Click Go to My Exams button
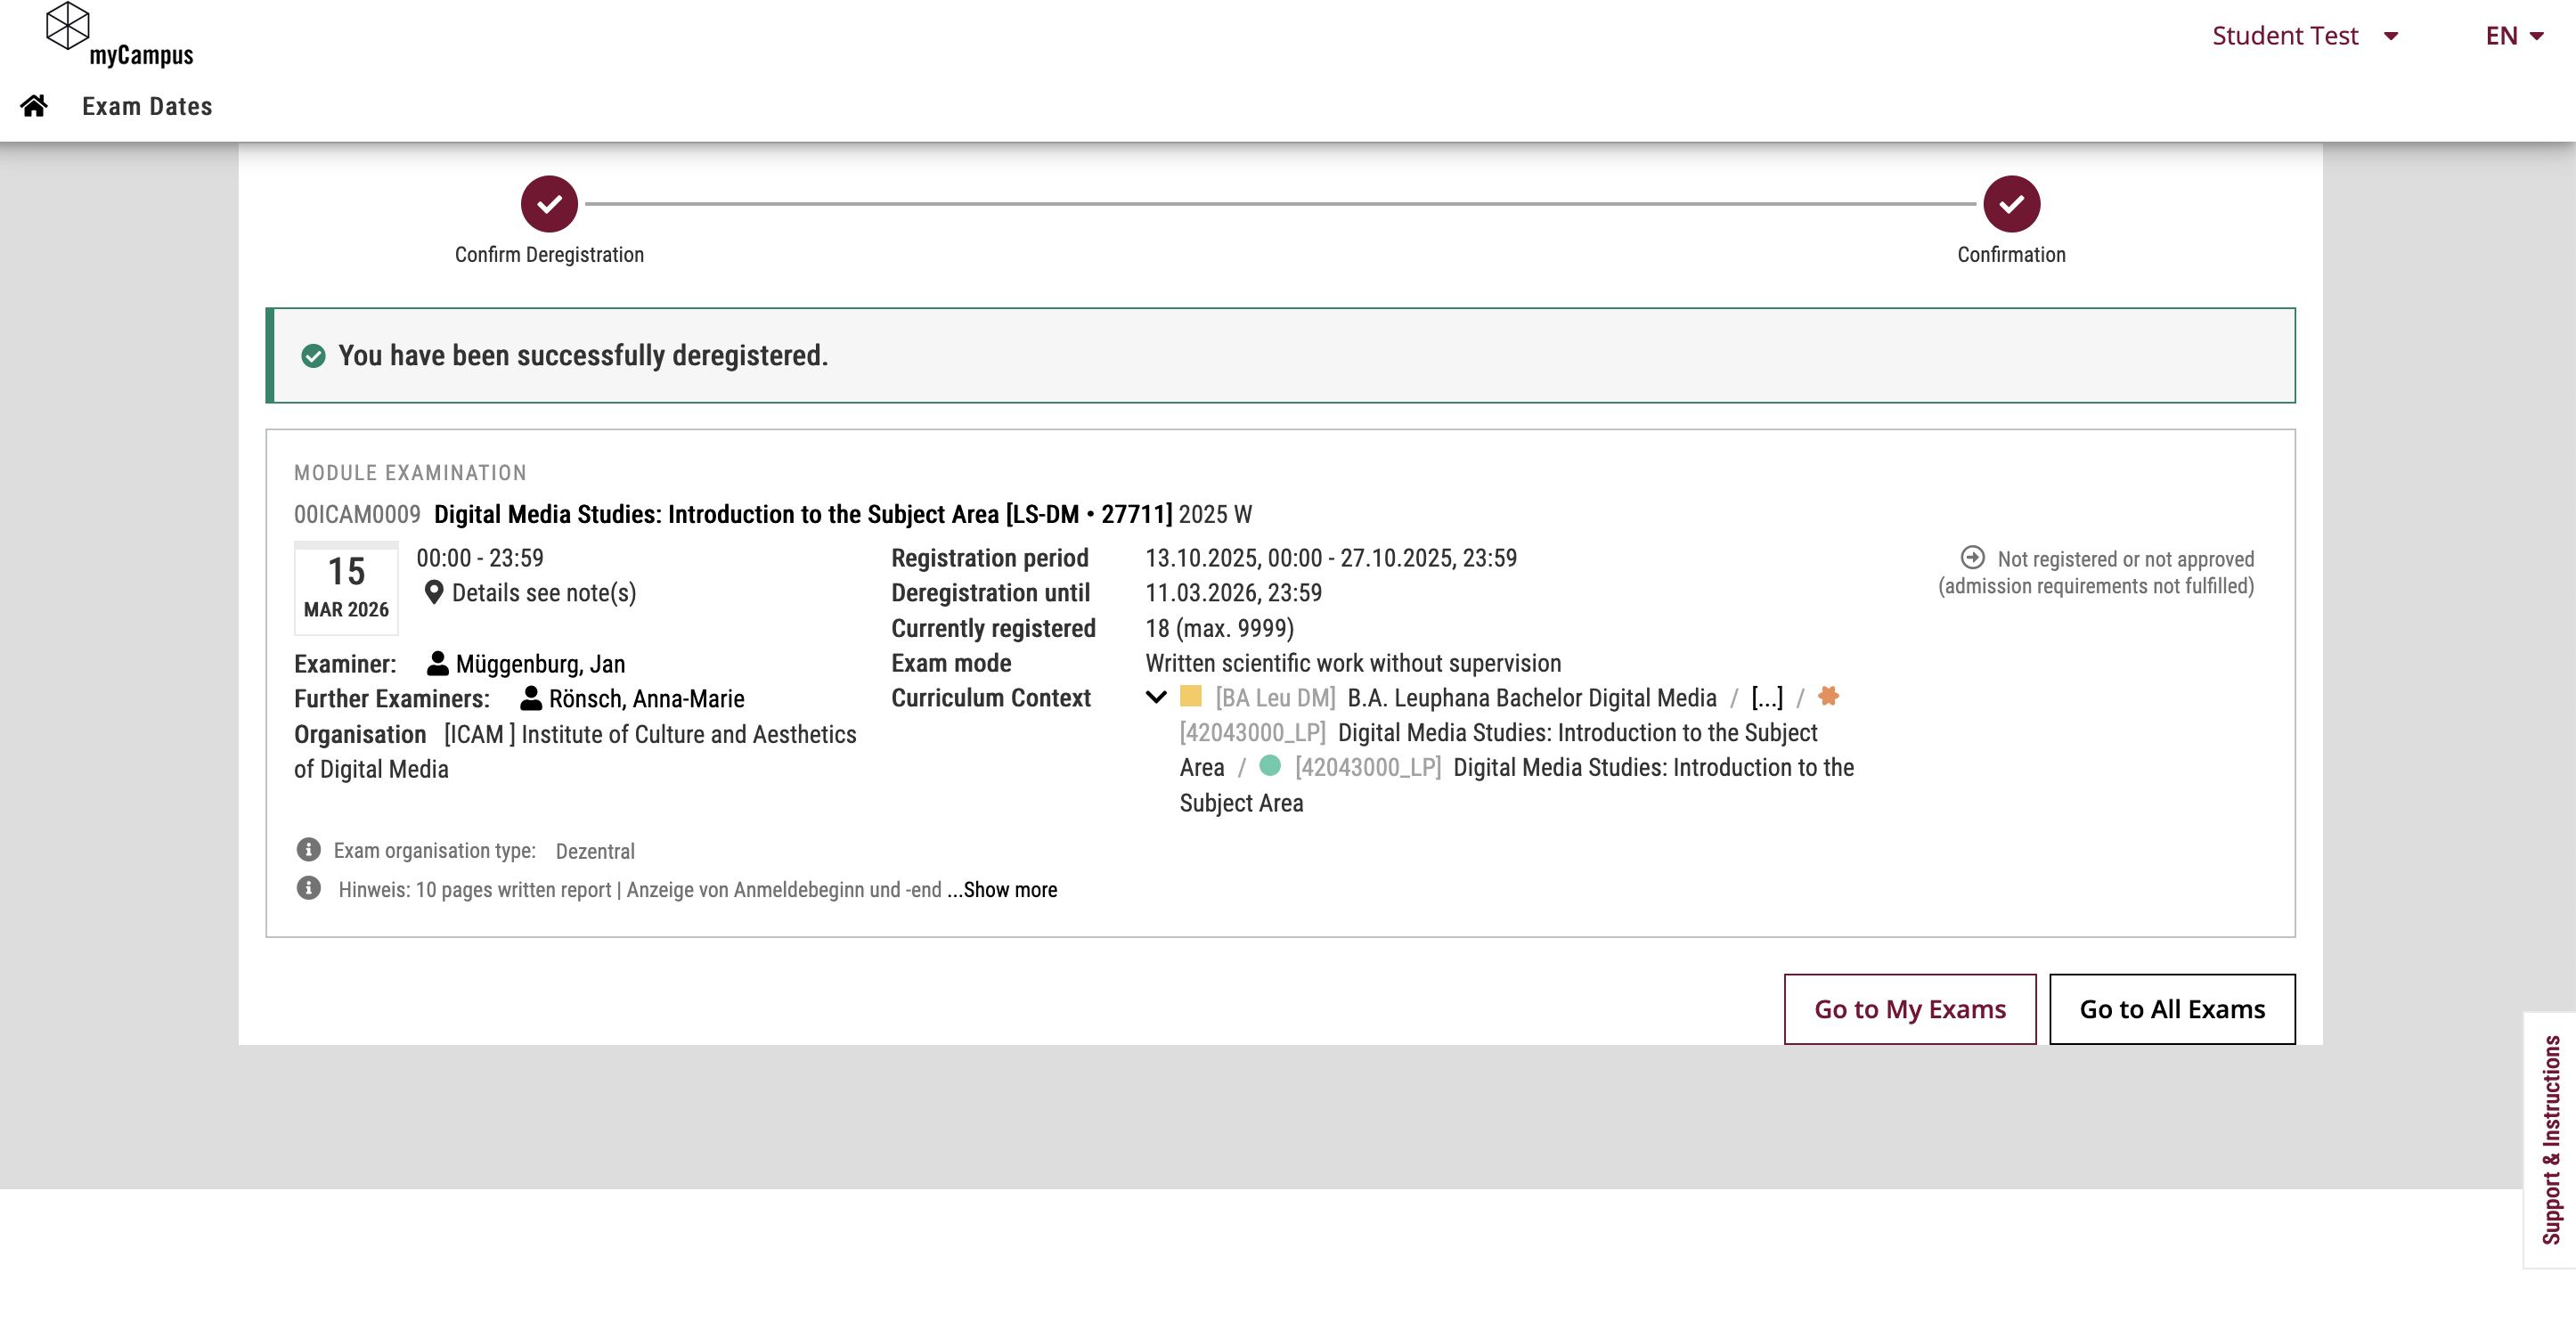This screenshot has height=1322, width=2576. pos(1909,1009)
